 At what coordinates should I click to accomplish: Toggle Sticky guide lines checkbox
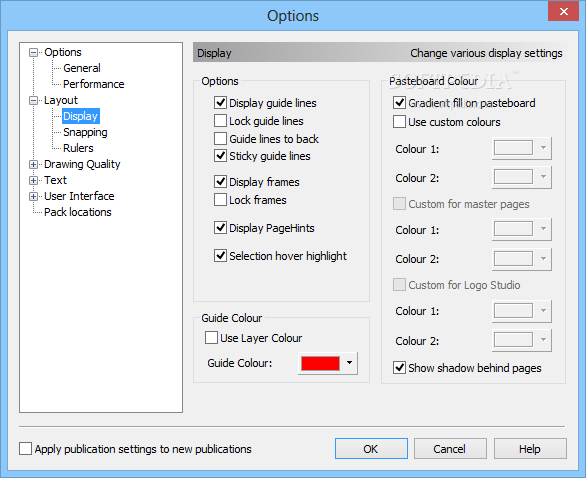(x=220, y=155)
